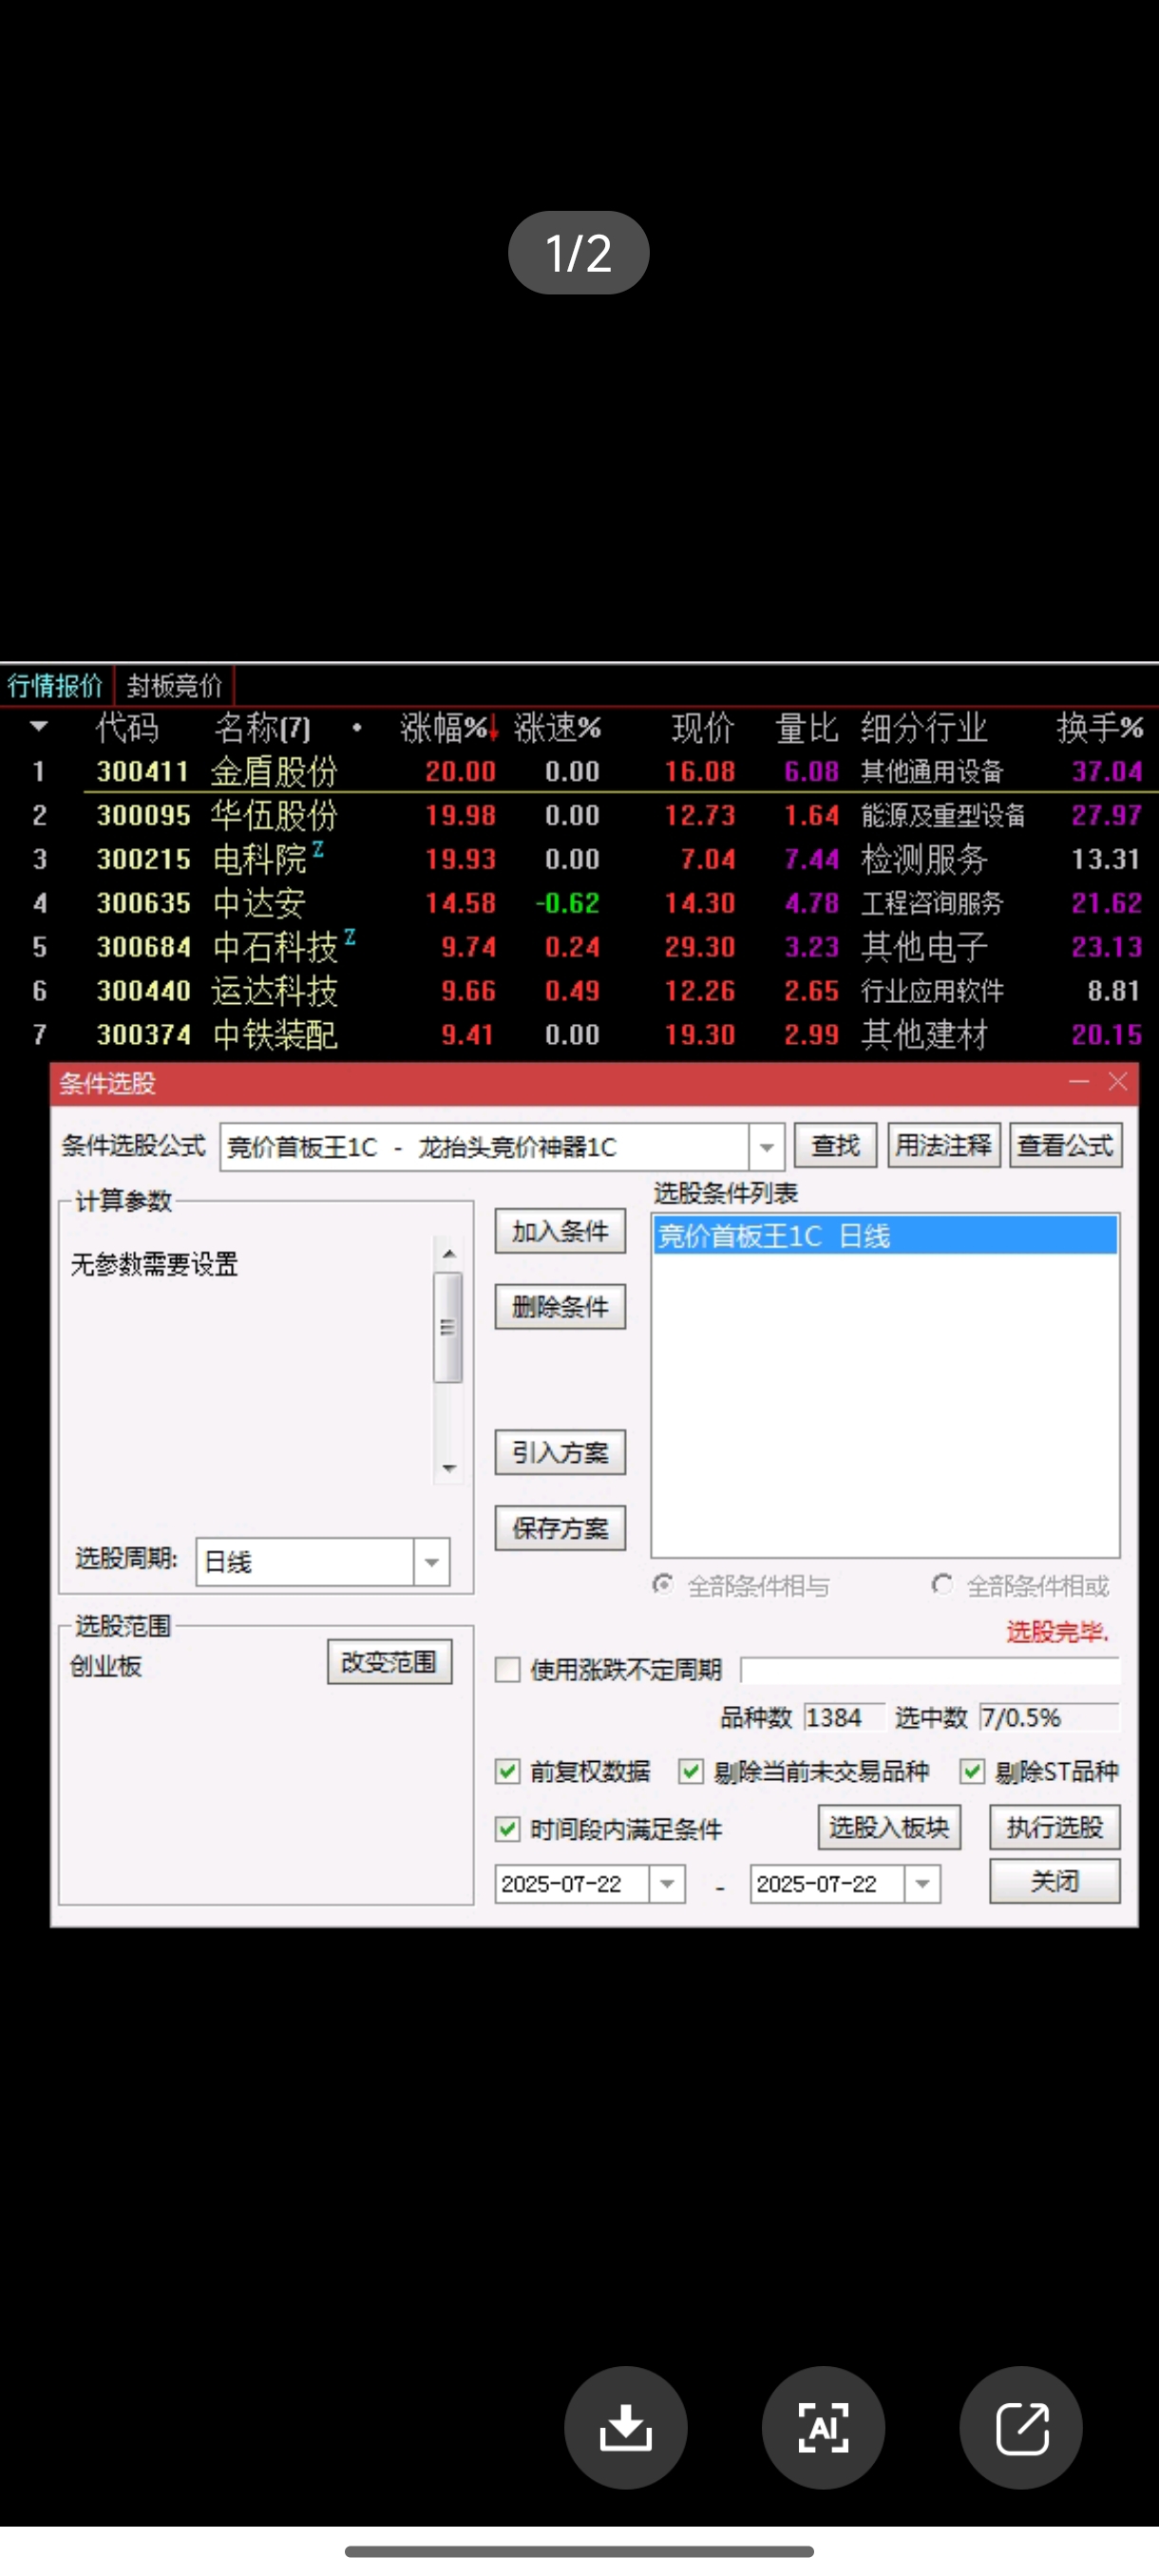Screen dimensions: 1159x2576
Task: Click the 关闭 button
Action: click(x=1055, y=1881)
